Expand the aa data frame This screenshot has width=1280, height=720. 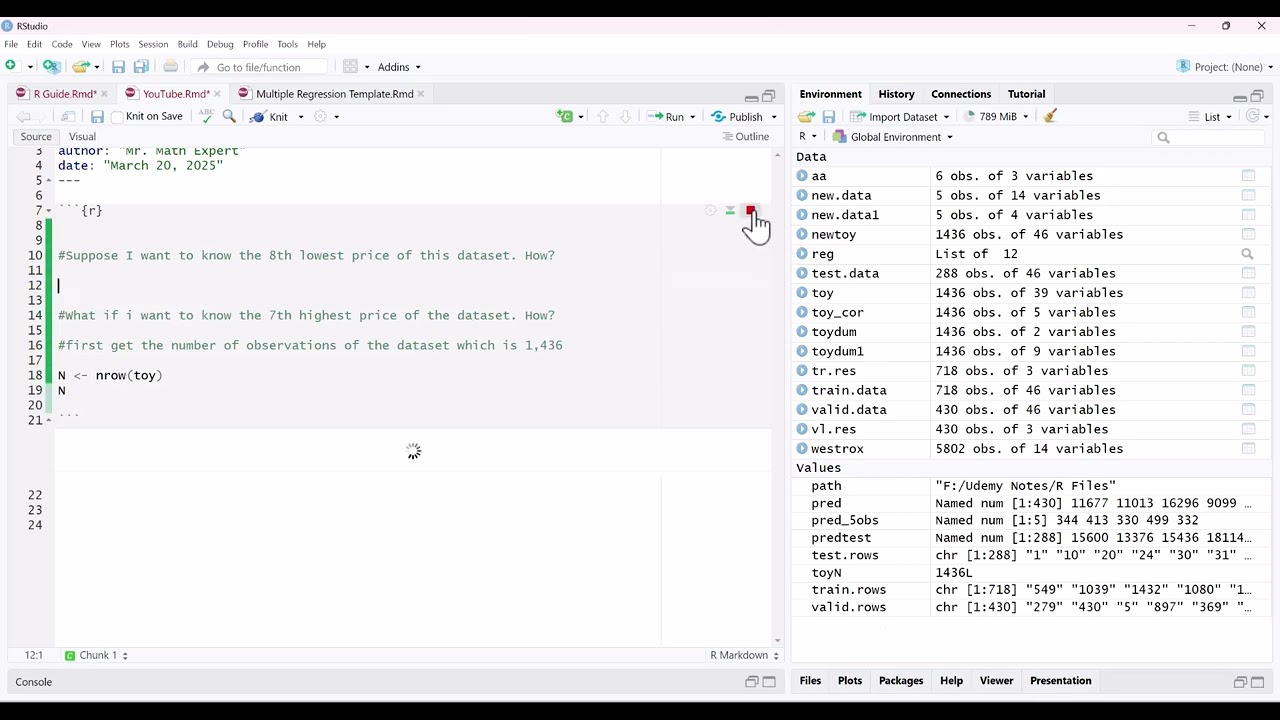[802, 176]
